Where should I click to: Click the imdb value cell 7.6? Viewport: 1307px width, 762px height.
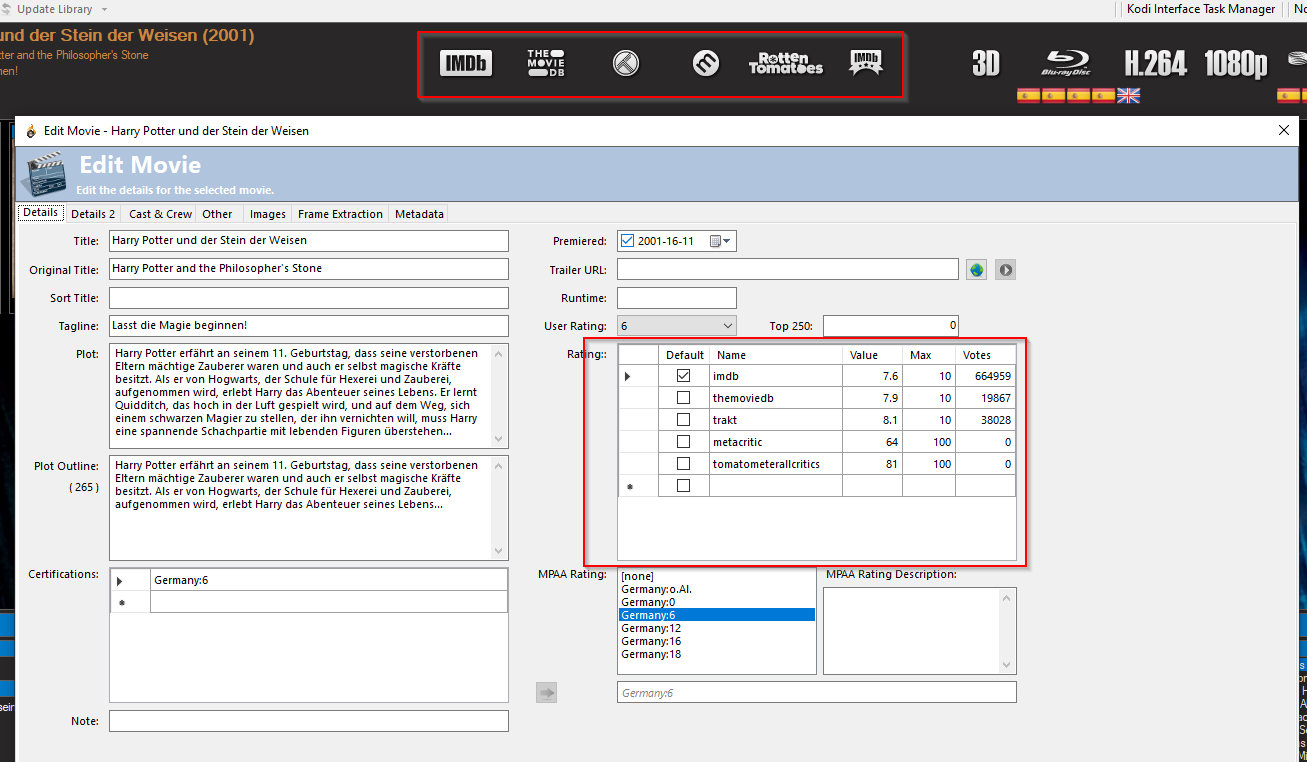coord(872,376)
